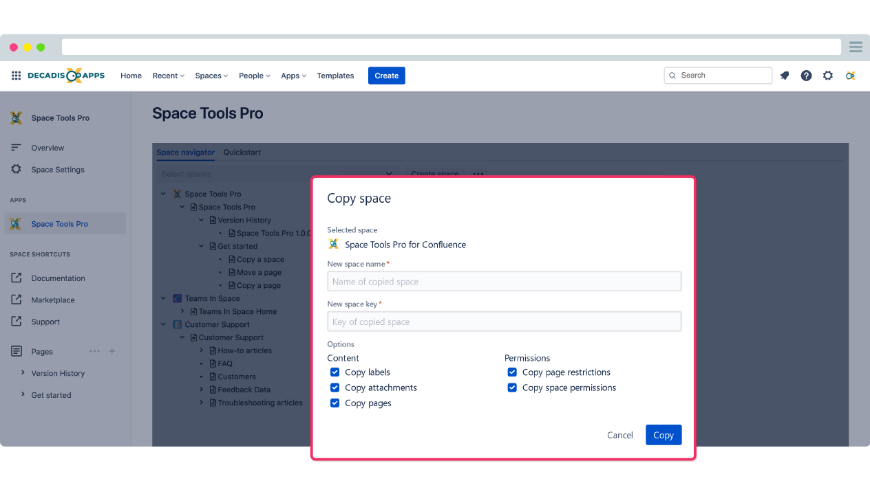Switch to the Space navigator tab
870x494 pixels.
tap(185, 152)
